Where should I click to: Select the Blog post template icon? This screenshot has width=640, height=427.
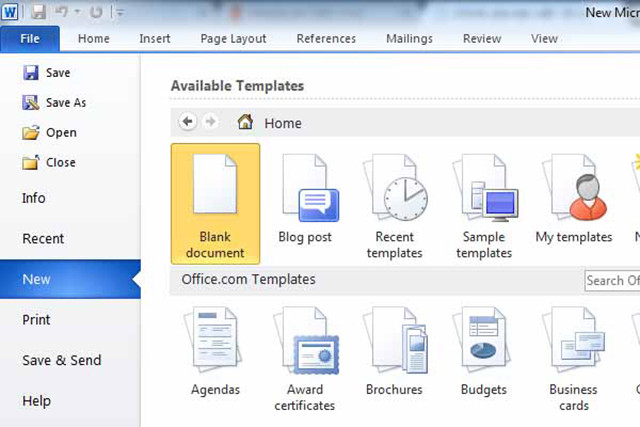point(310,188)
